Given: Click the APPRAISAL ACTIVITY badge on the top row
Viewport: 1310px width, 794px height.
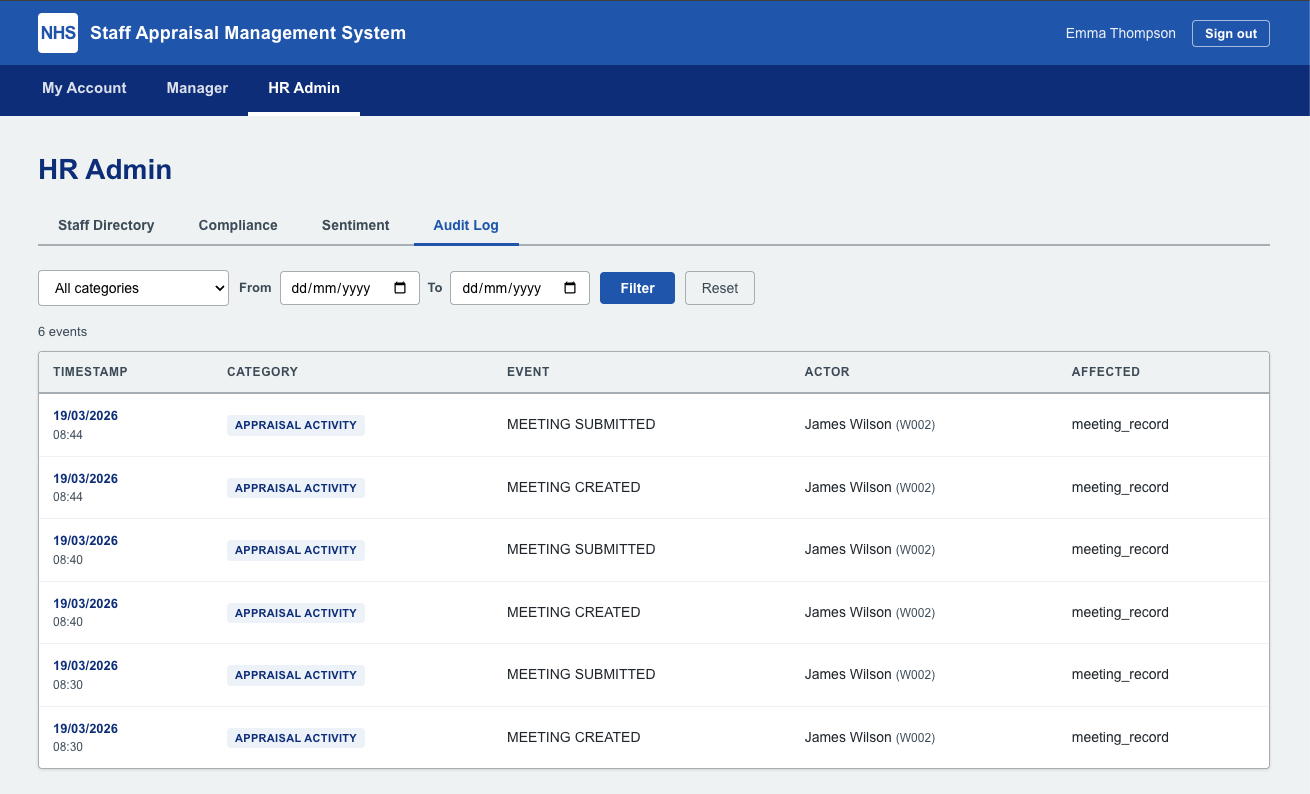Looking at the screenshot, I should 296,424.
